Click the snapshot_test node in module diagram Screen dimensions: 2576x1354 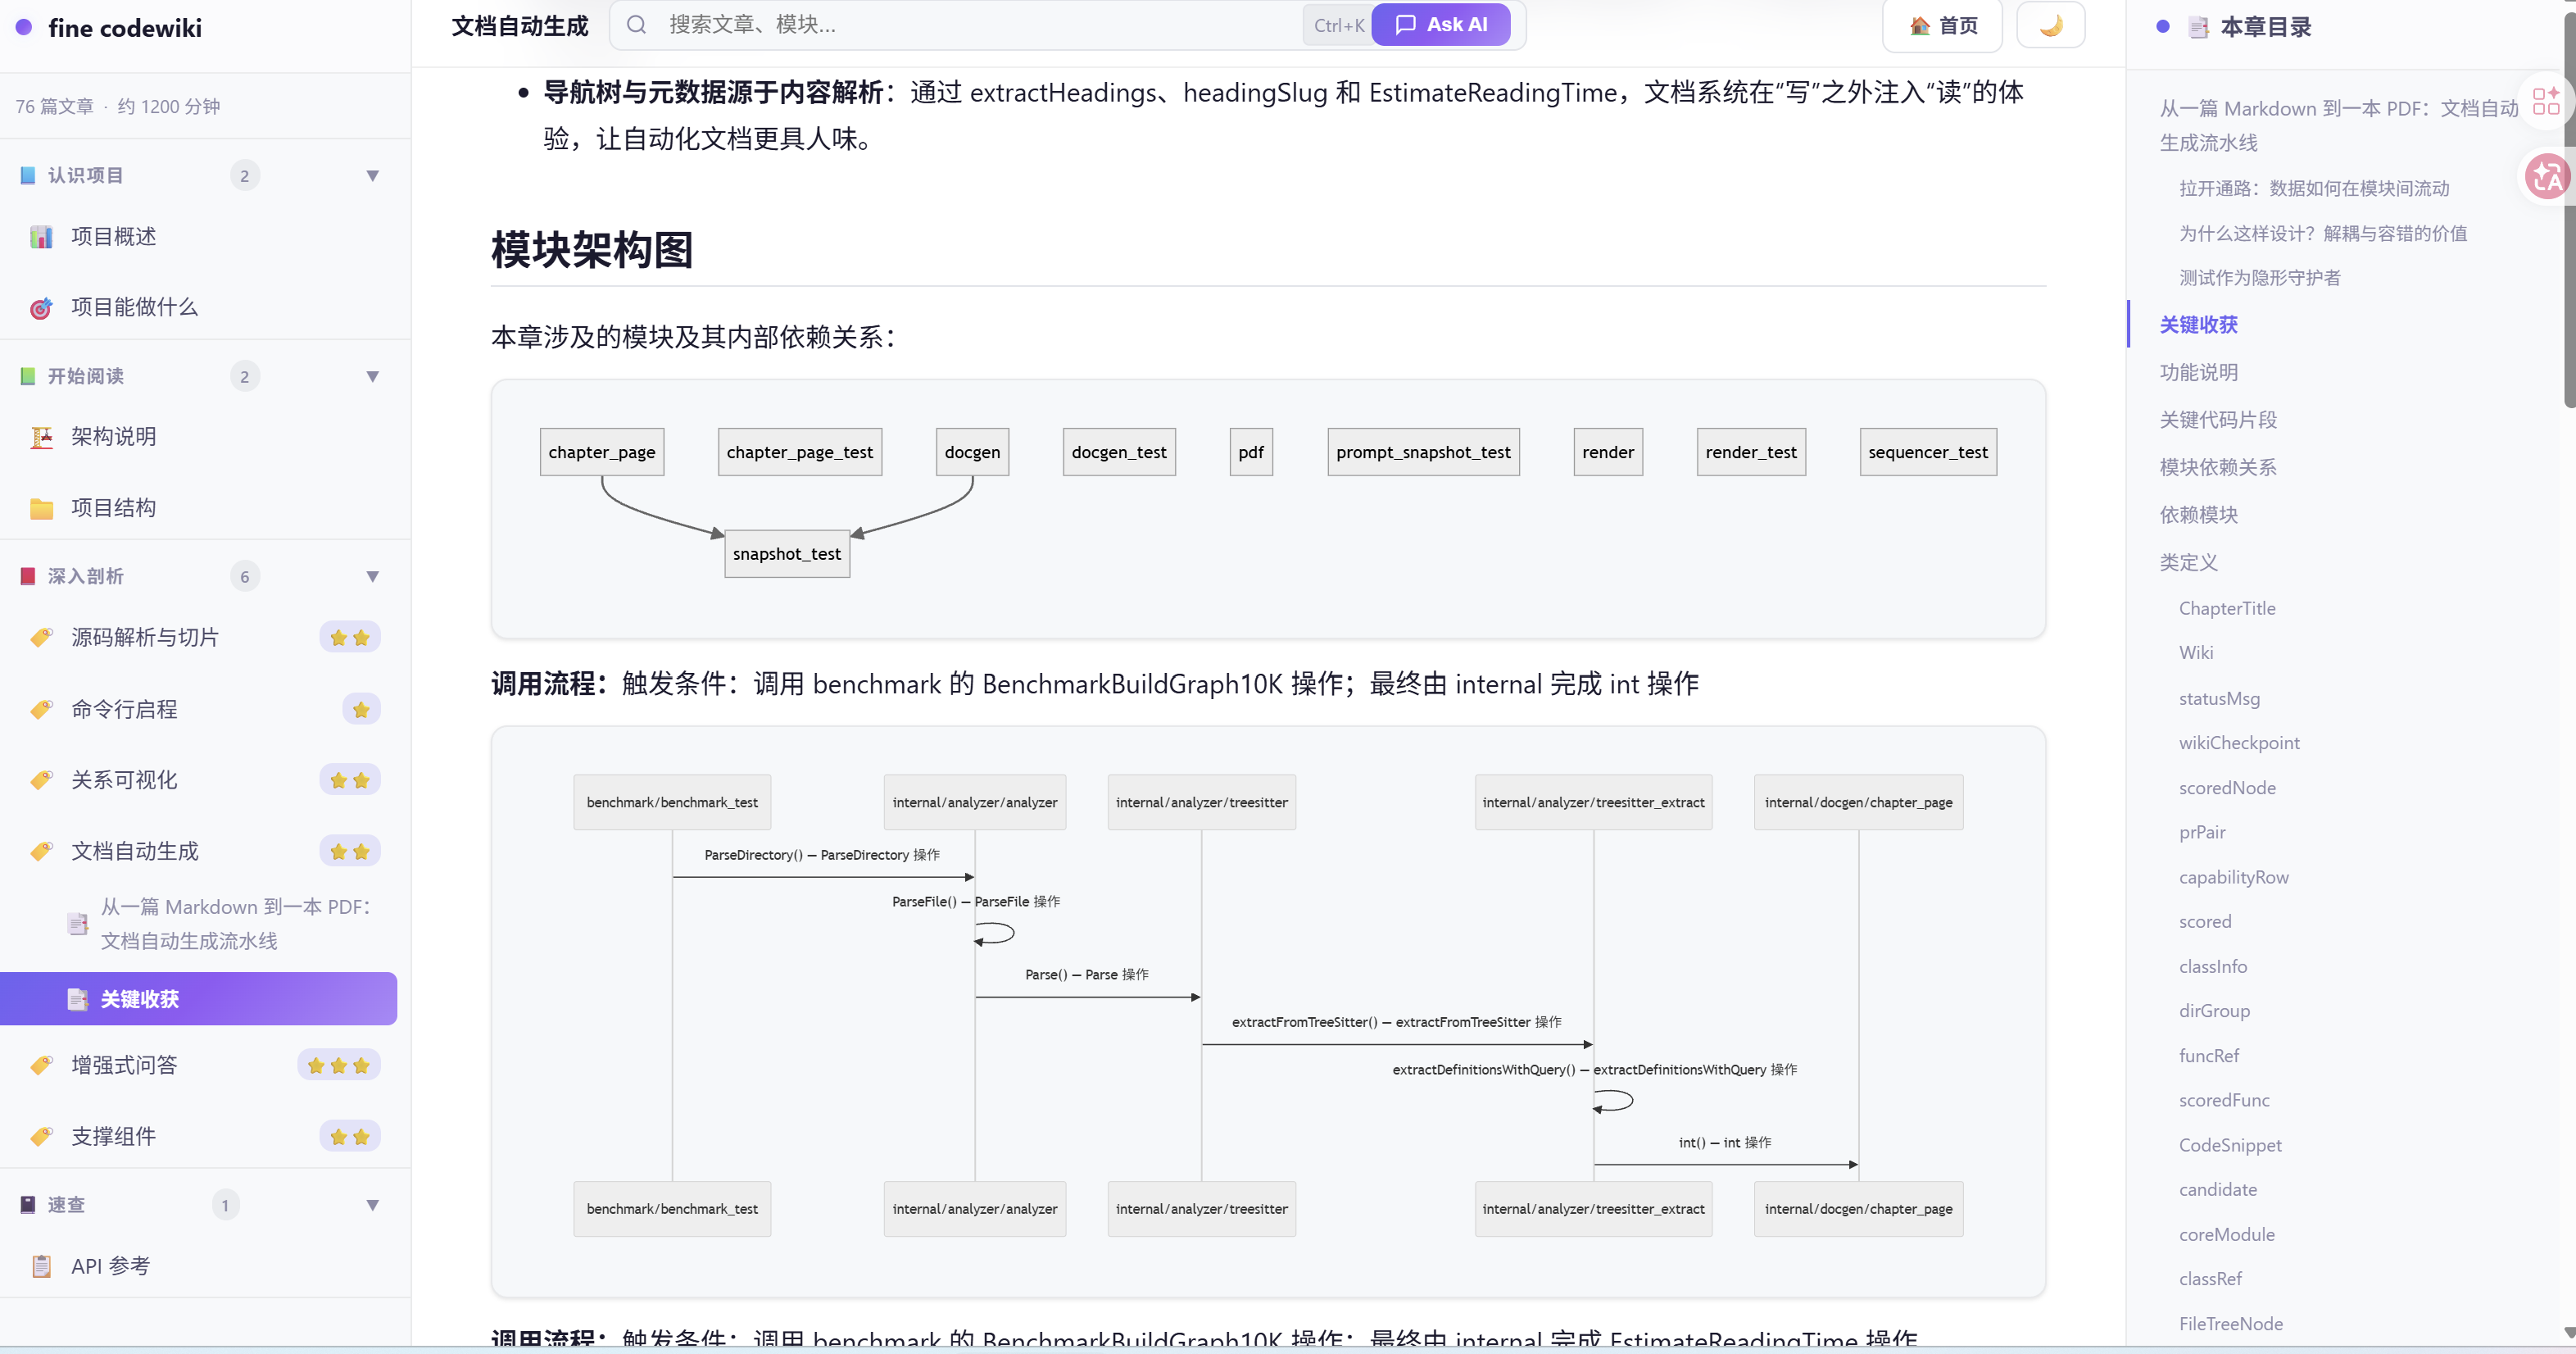tap(787, 554)
